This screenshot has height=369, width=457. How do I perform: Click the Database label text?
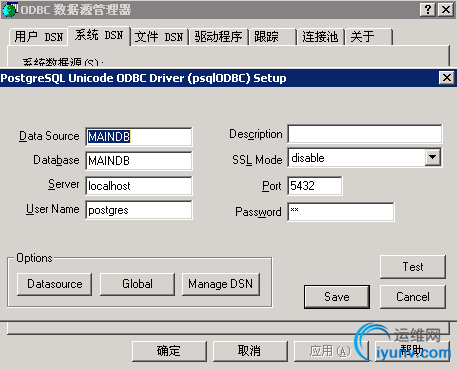[56, 160]
